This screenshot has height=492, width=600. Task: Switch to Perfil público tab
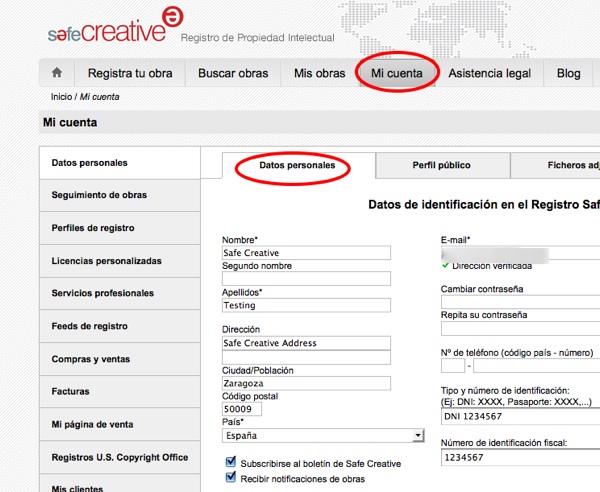tap(441, 165)
